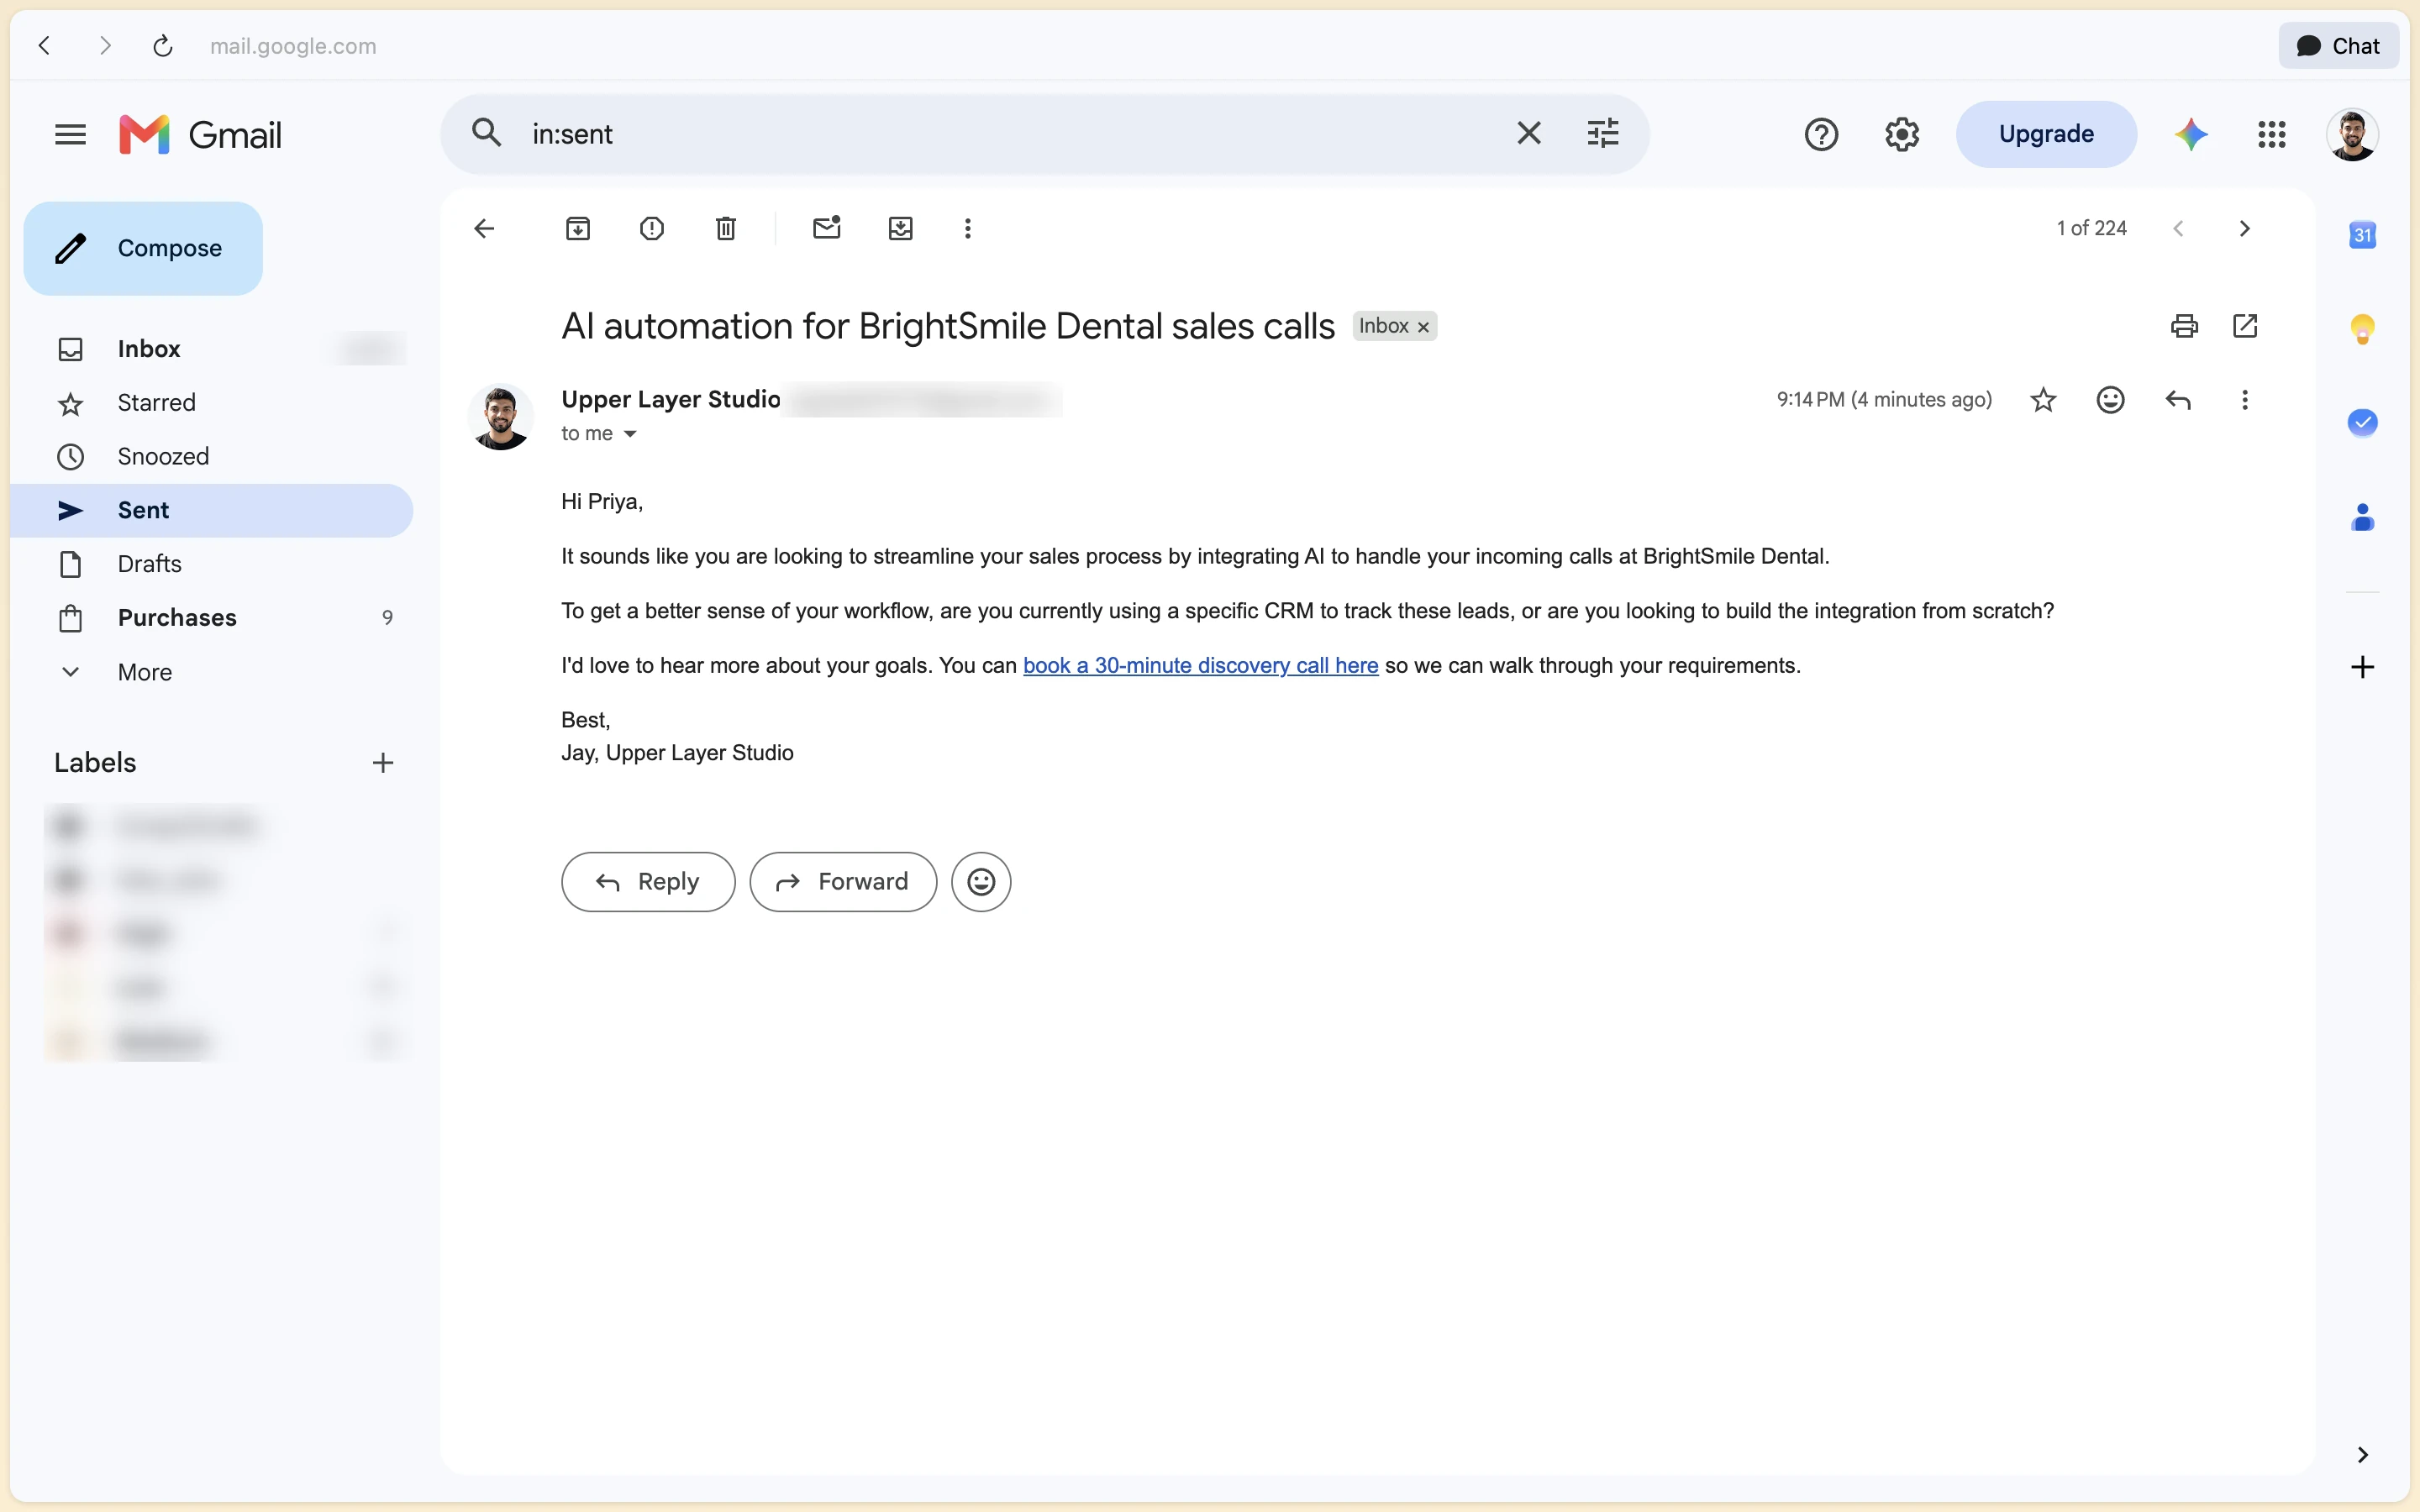Focus the in:sent search field
Viewport: 2420px width, 1512px height.
(1010, 134)
